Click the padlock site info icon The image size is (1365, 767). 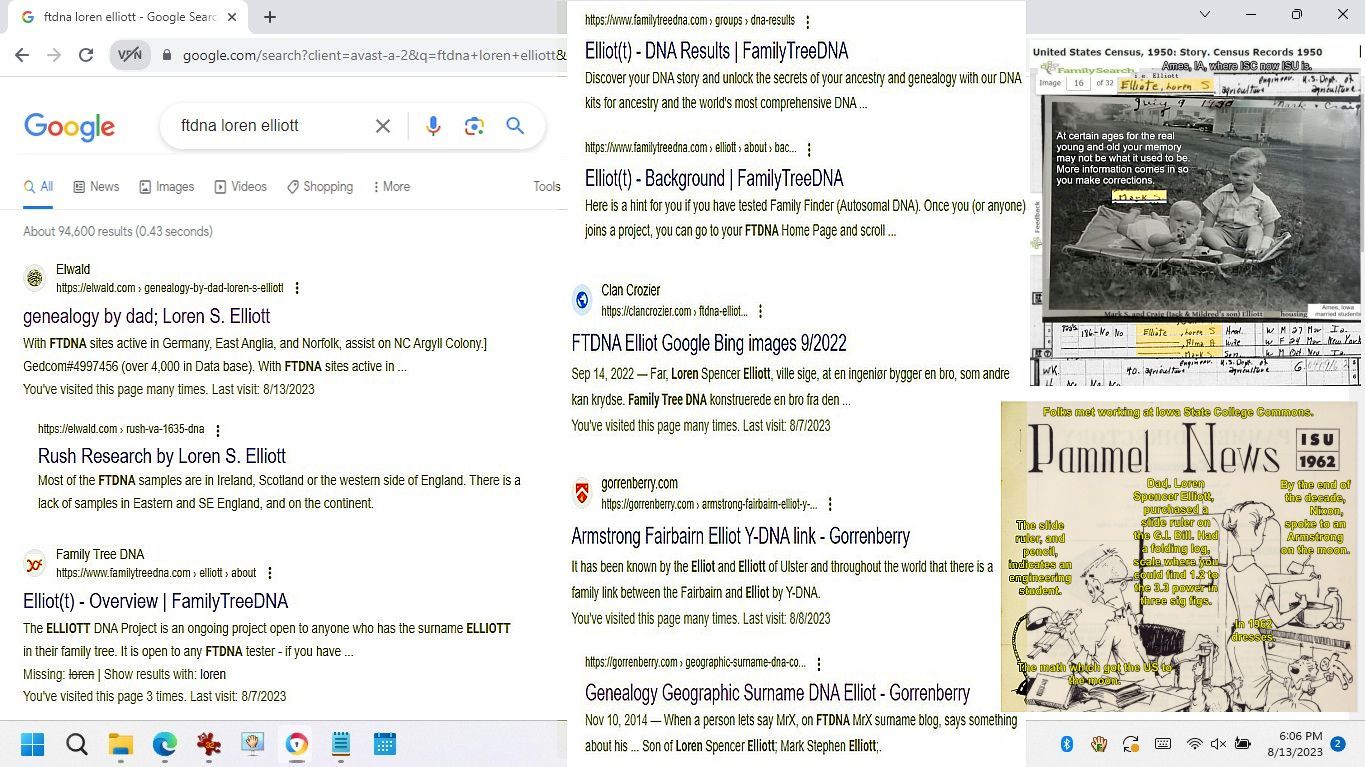click(167, 56)
